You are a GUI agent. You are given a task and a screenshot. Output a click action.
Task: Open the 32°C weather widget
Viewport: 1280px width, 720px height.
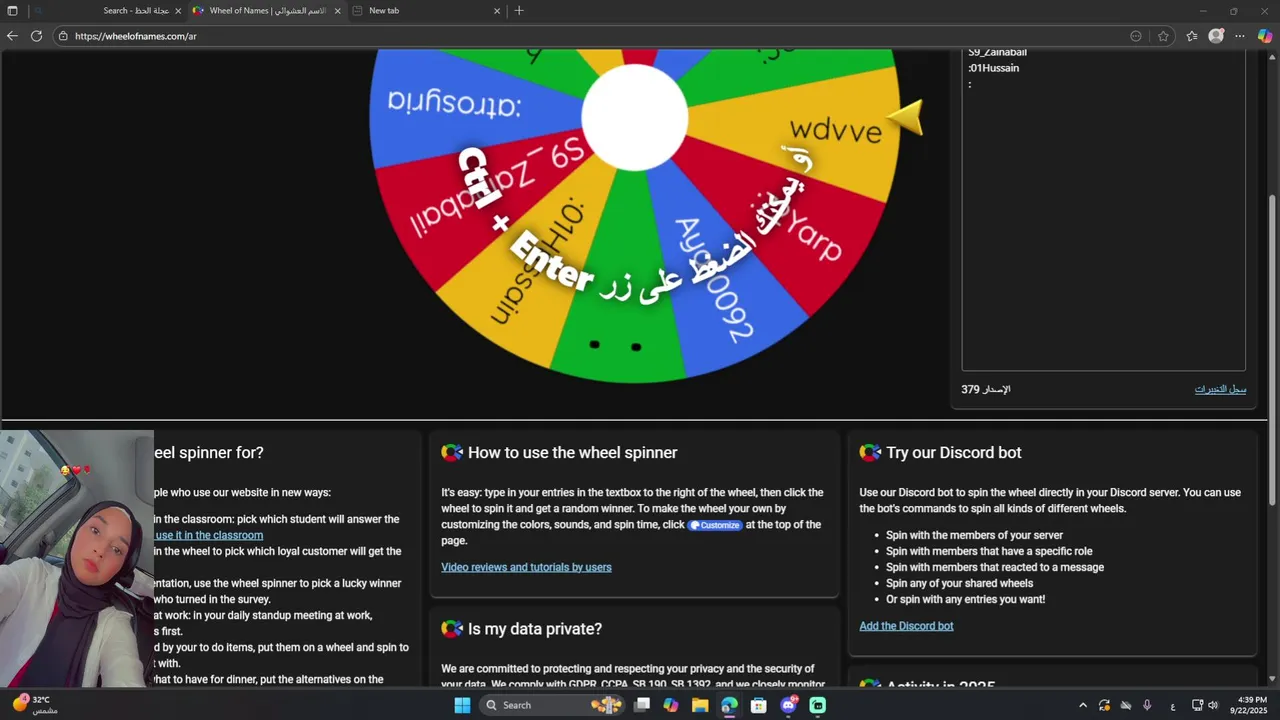[x=34, y=705]
